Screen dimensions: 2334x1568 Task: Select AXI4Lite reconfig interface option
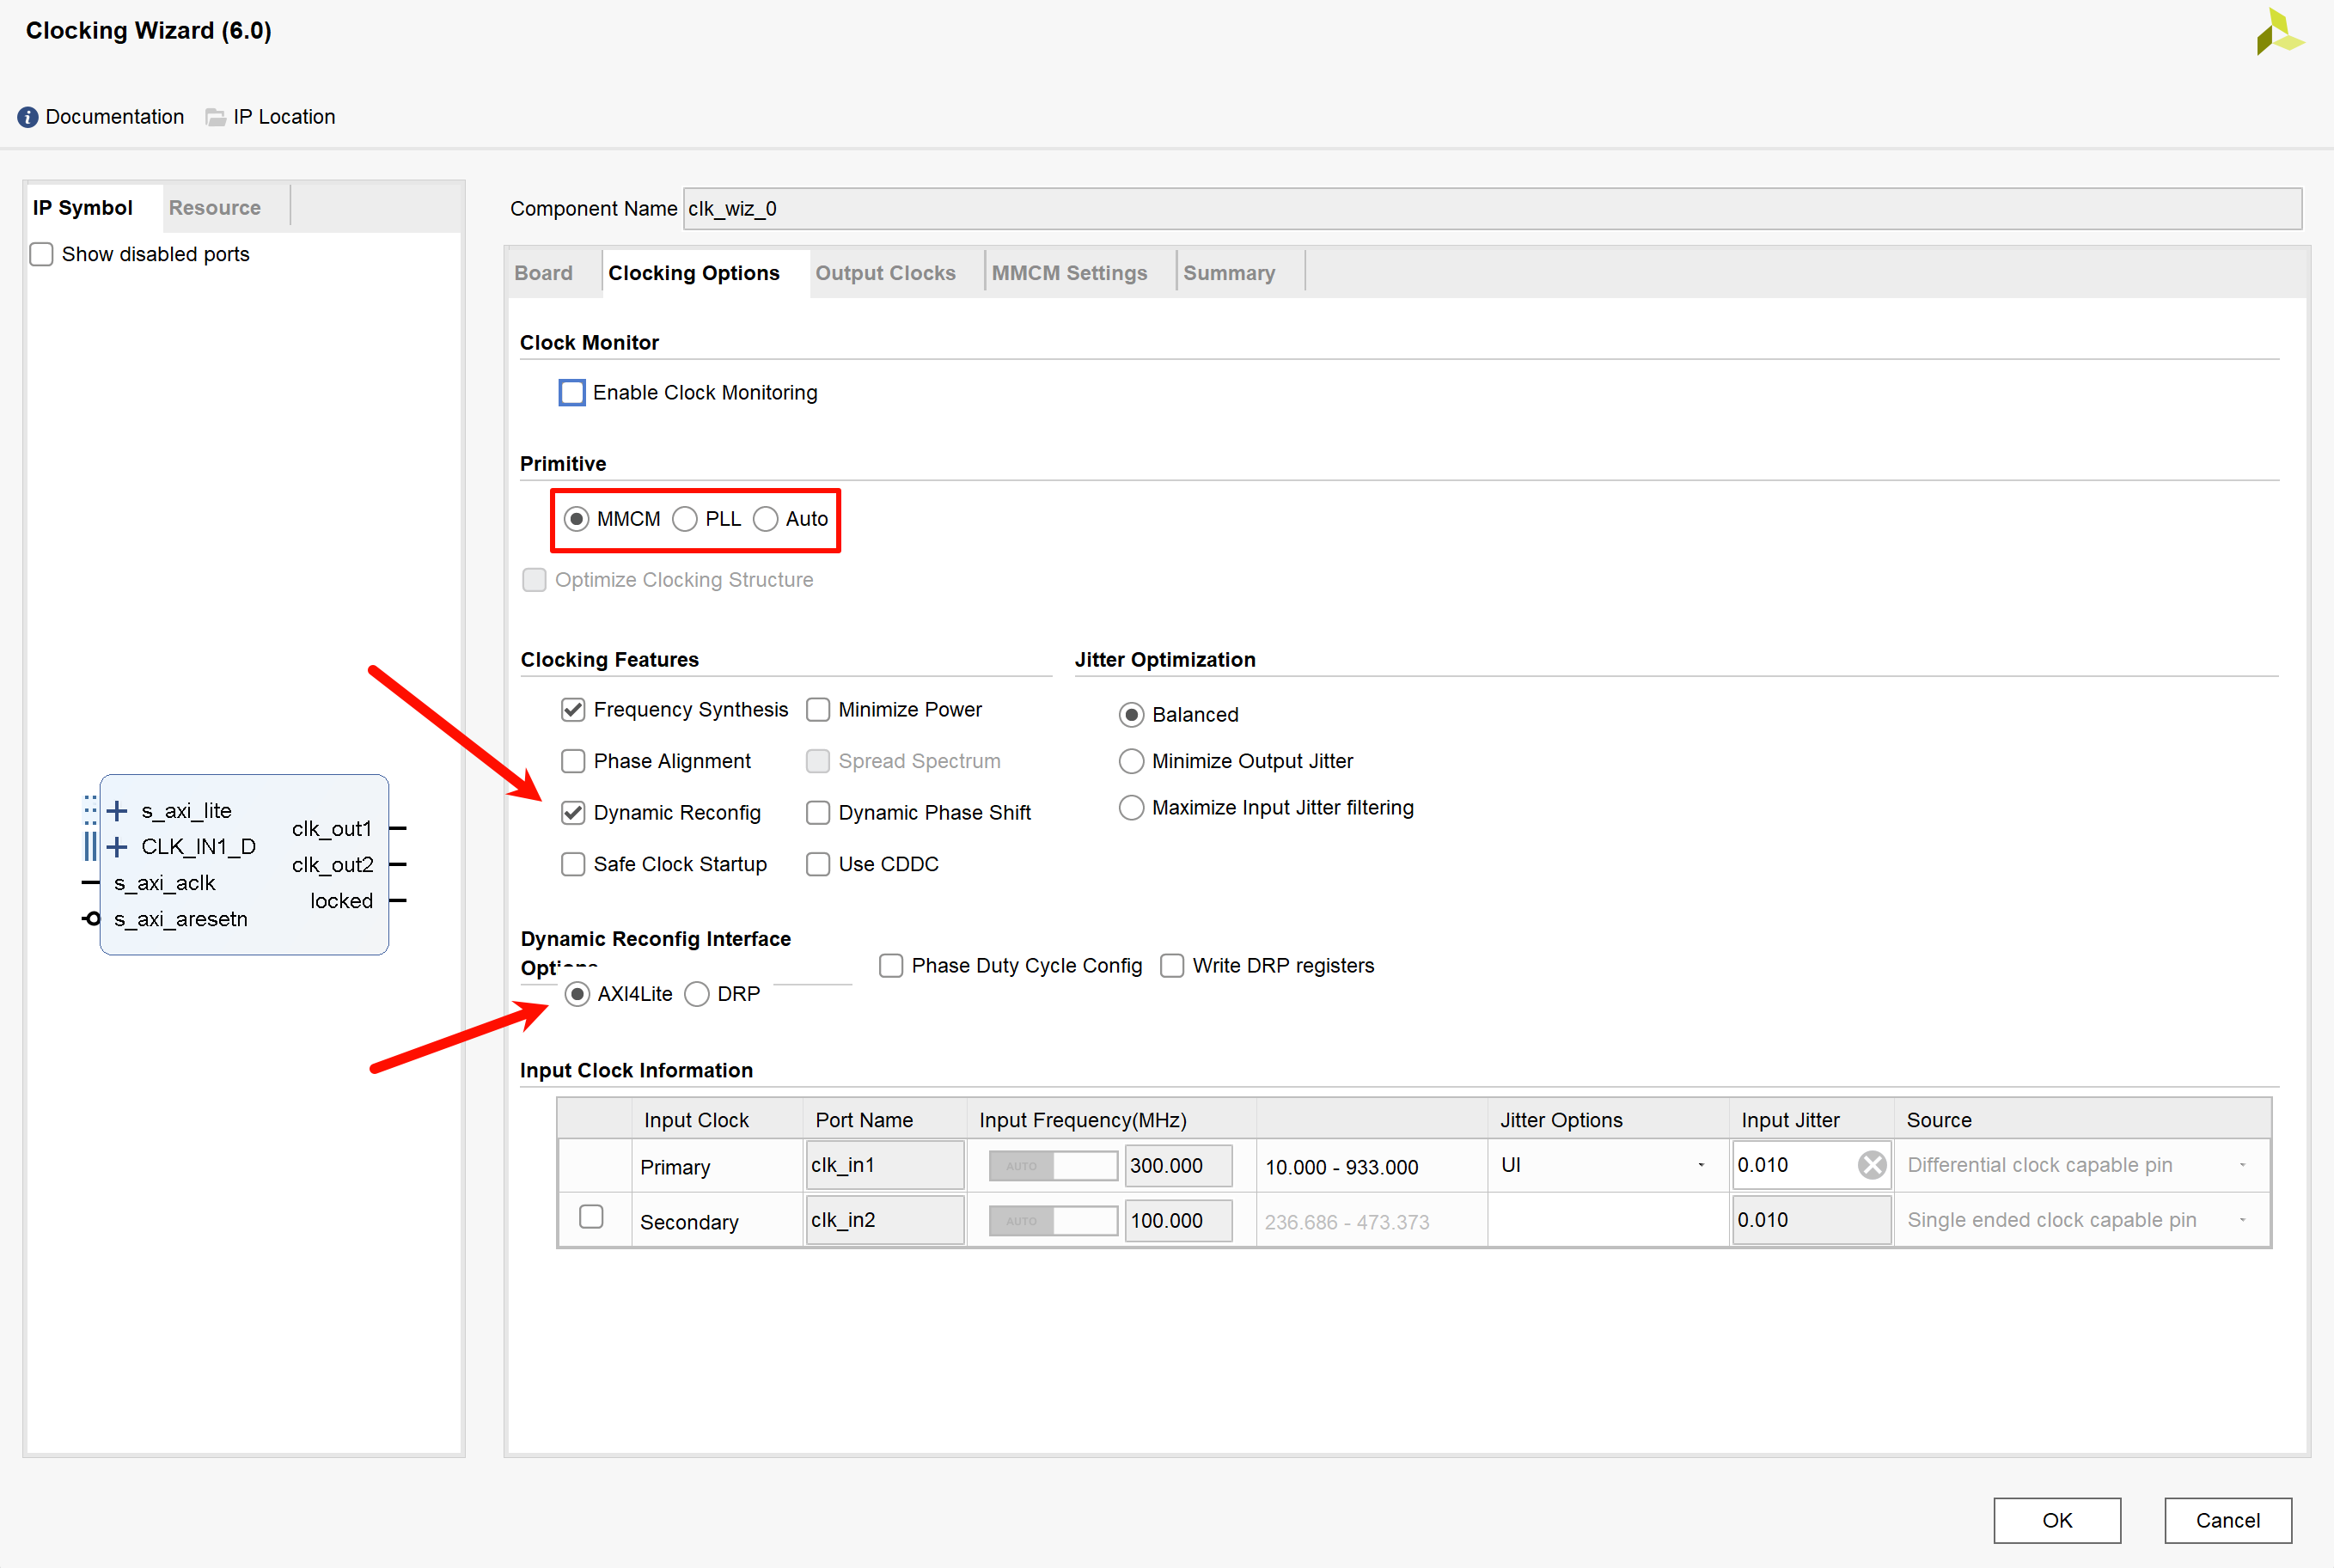[x=577, y=996]
